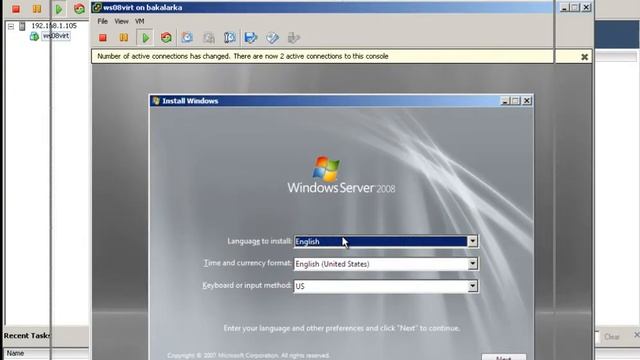The width and height of the screenshot is (640, 360).
Task: Click the Suspend icon in background client window
Action: (37, 9)
